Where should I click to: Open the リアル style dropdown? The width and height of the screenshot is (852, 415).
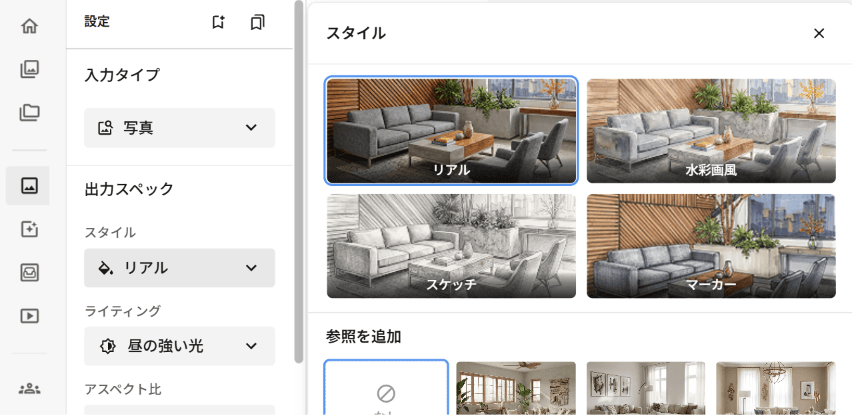pos(179,268)
